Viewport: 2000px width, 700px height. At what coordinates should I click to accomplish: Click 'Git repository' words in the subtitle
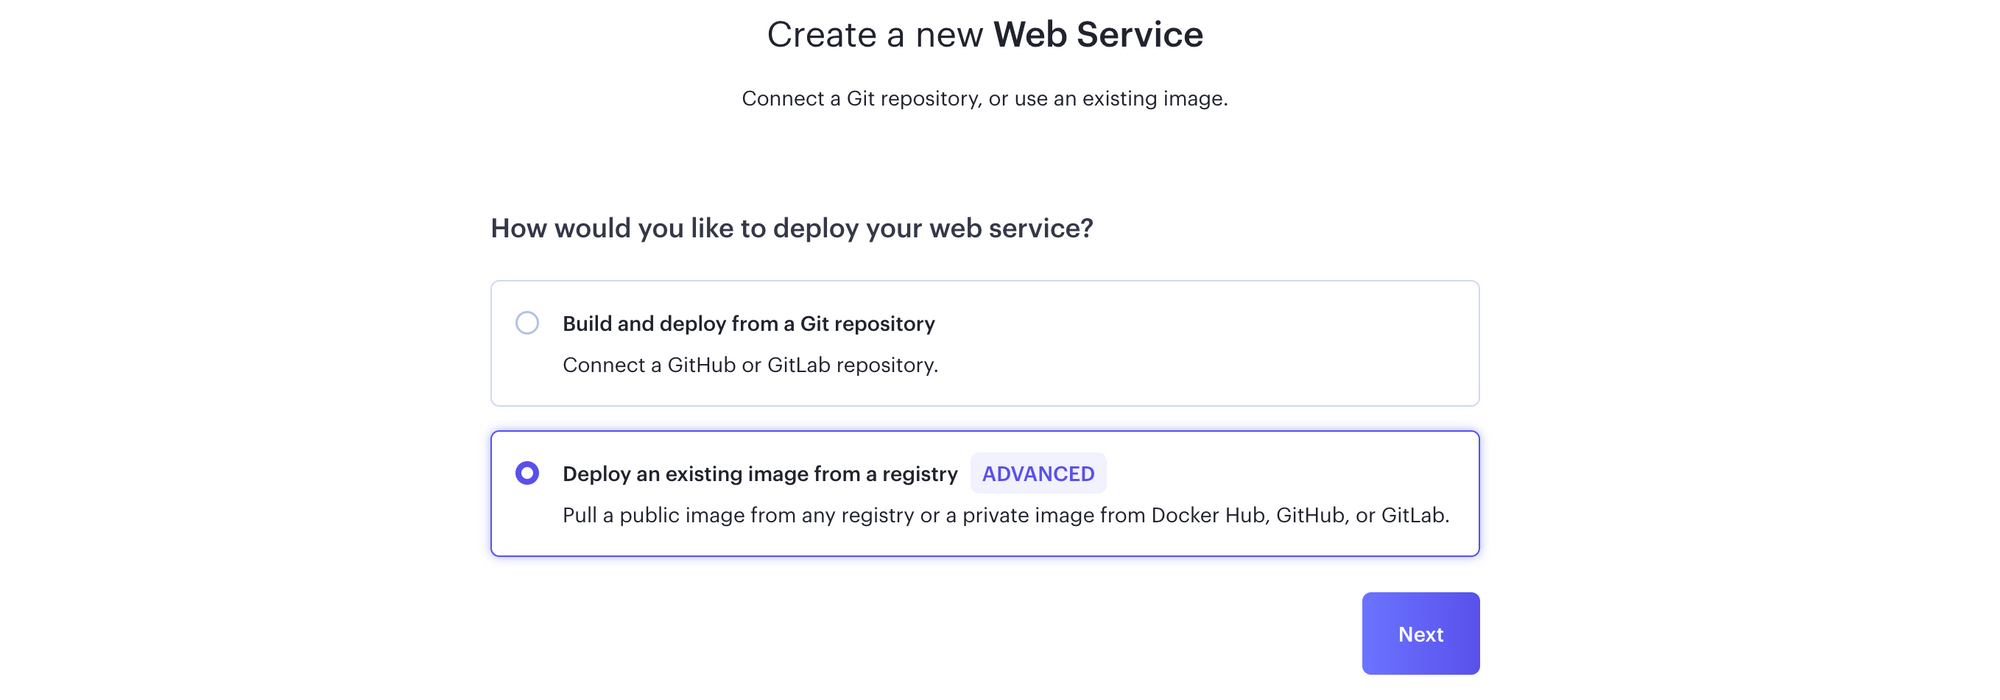point(913,98)
